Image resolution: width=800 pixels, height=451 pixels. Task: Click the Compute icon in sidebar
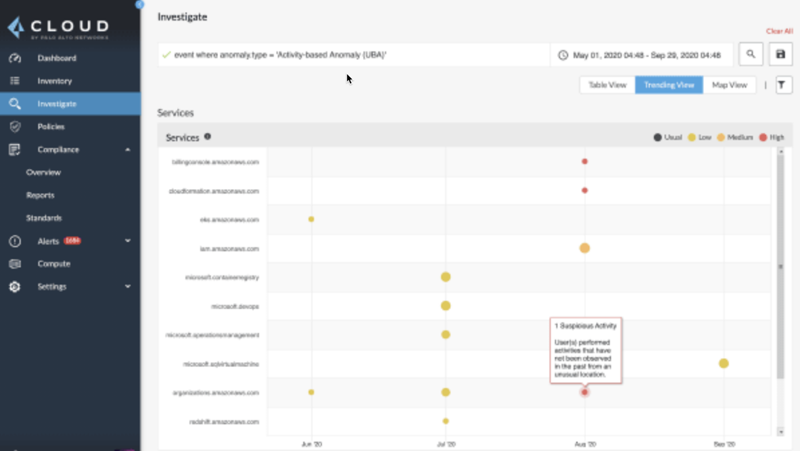point(15,264)
